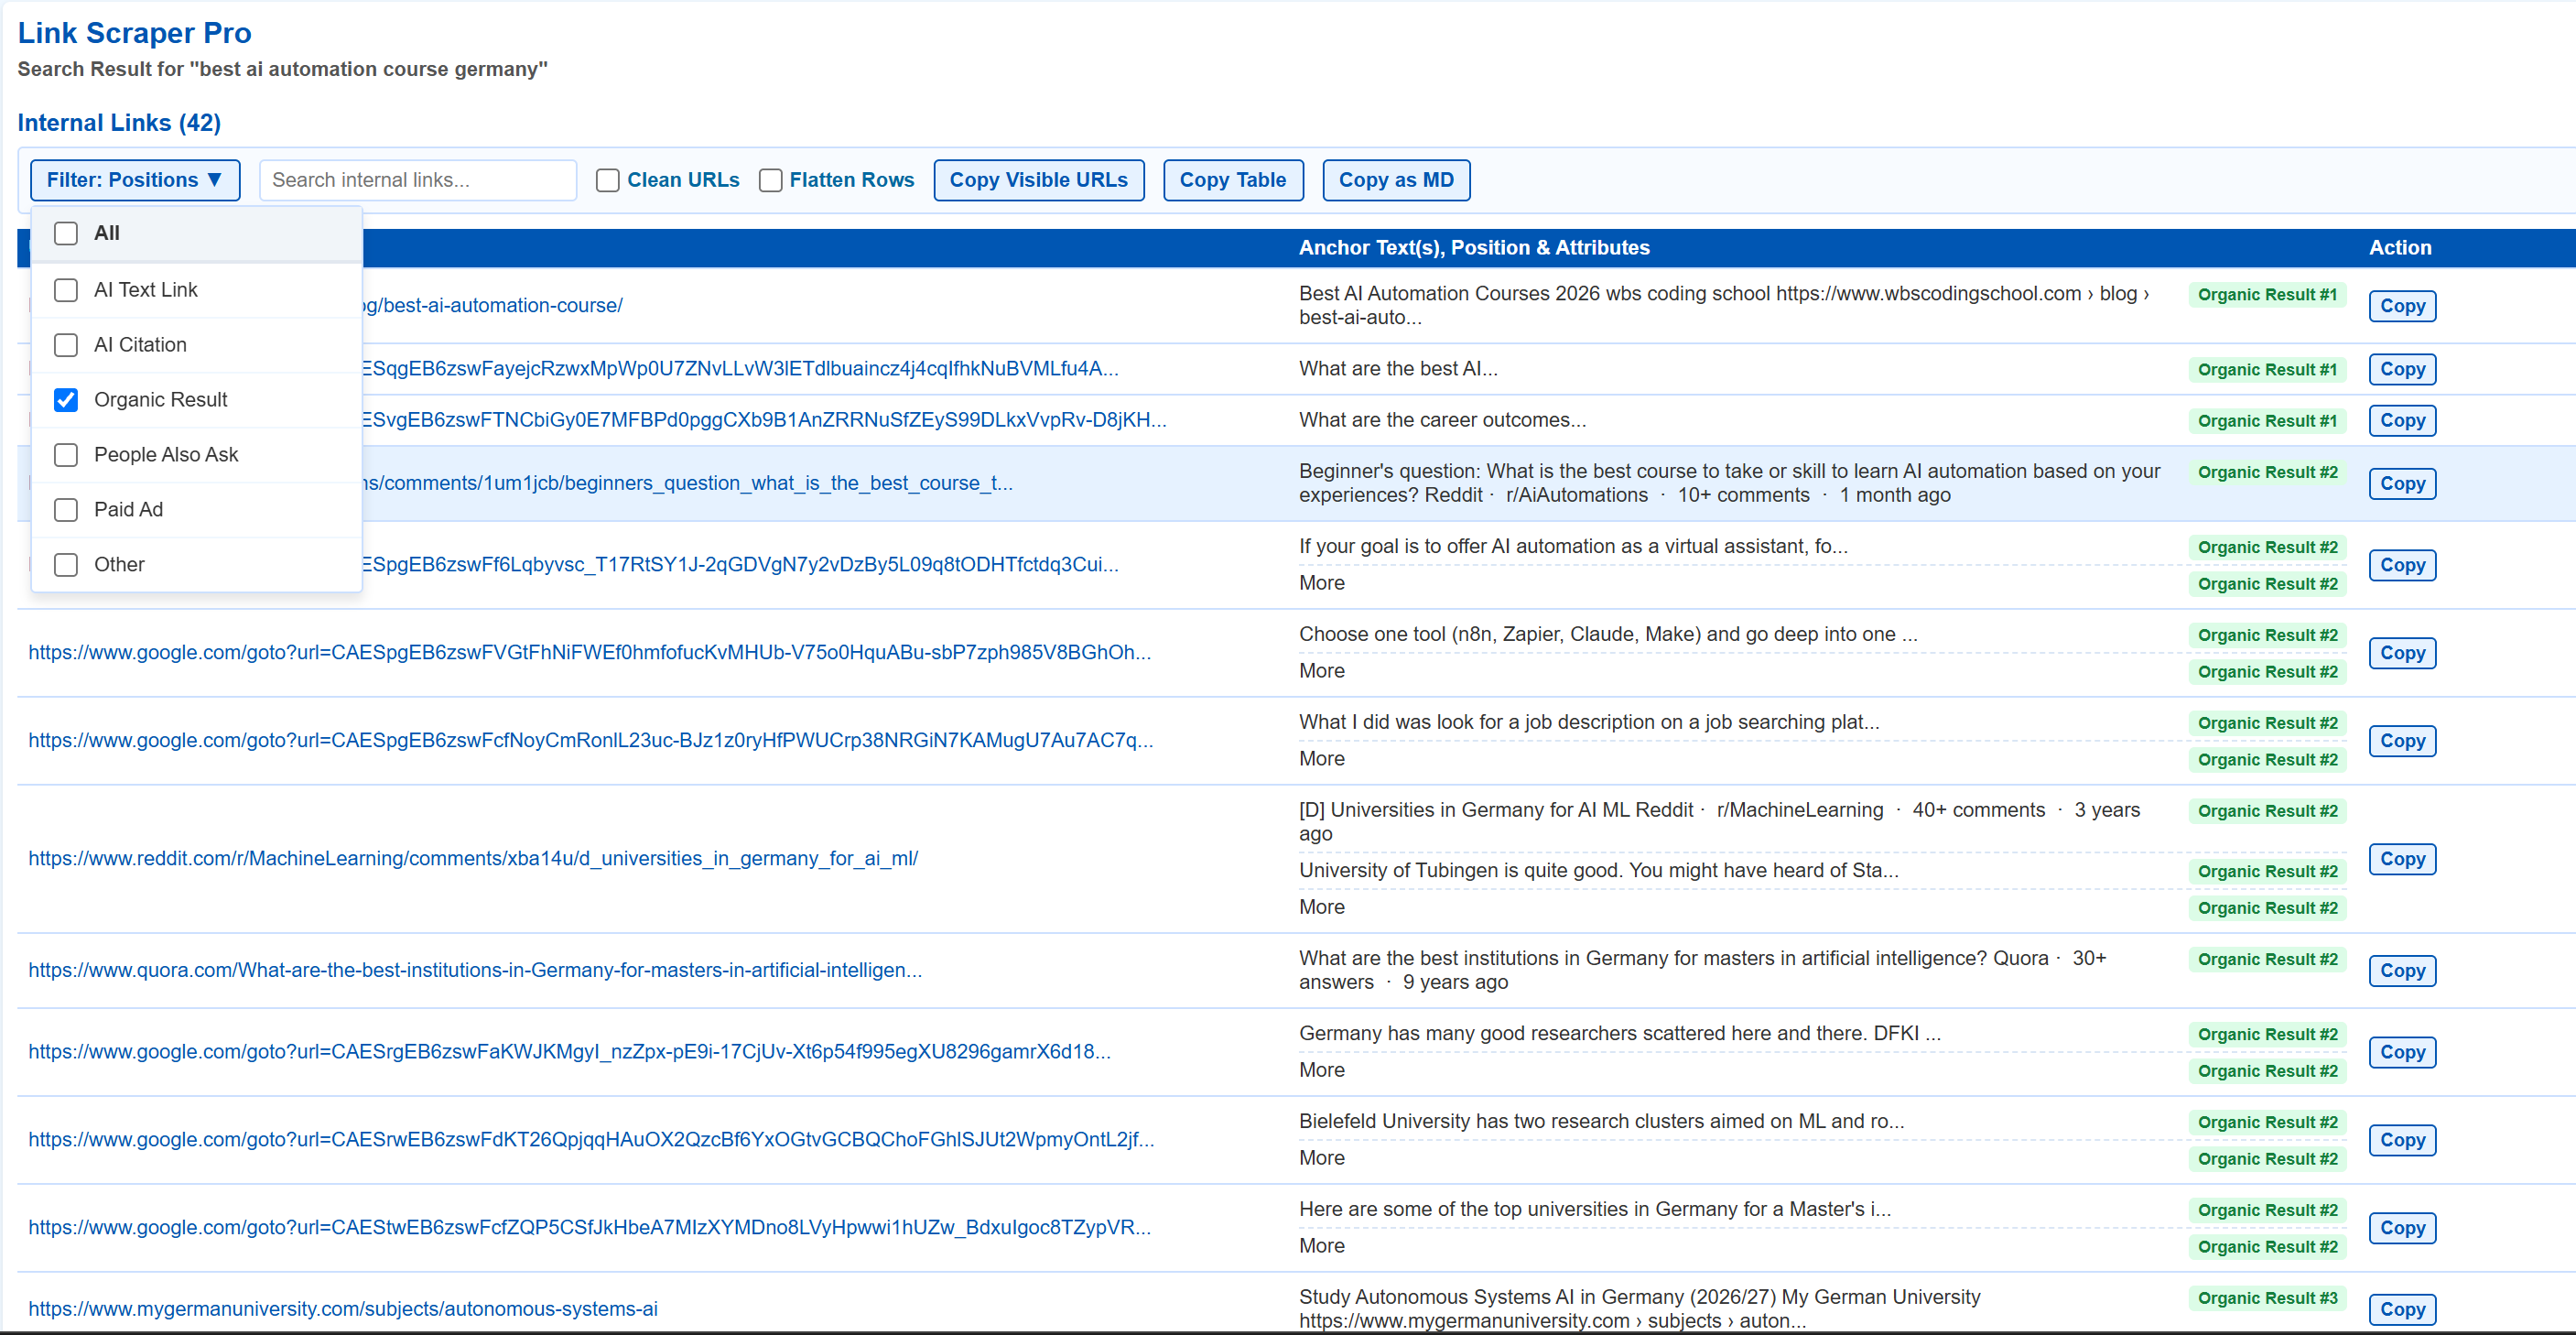This screenshot has width=2576, height=1335.
Task: Copy the 'top universities in Germany for a Master's' row
Action: coord(2402,1228)
